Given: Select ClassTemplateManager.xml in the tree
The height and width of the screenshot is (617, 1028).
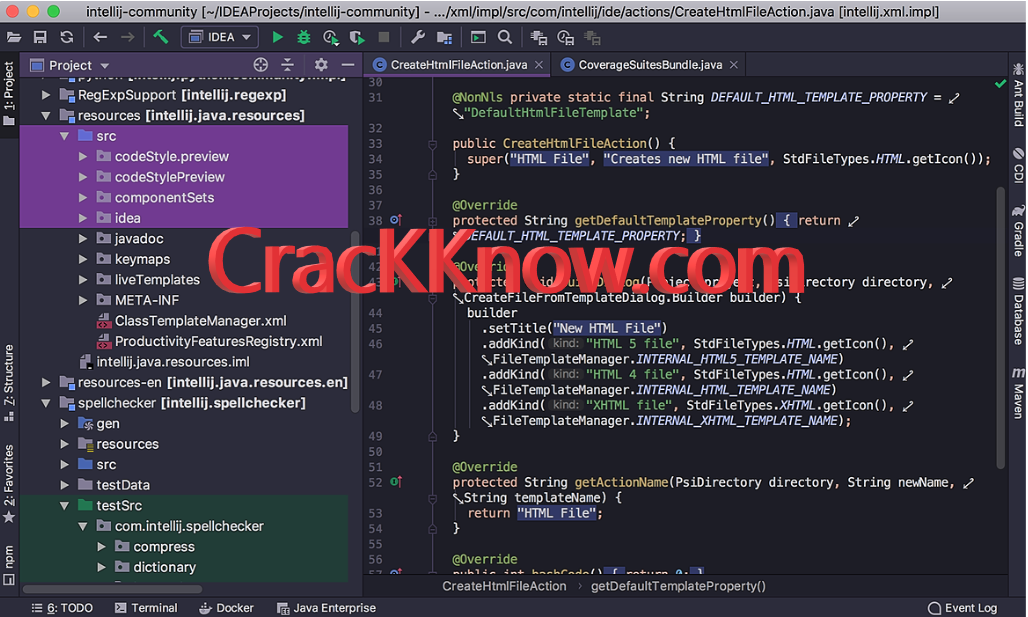Looking at the screenshot, I should (x=201, y=321).
